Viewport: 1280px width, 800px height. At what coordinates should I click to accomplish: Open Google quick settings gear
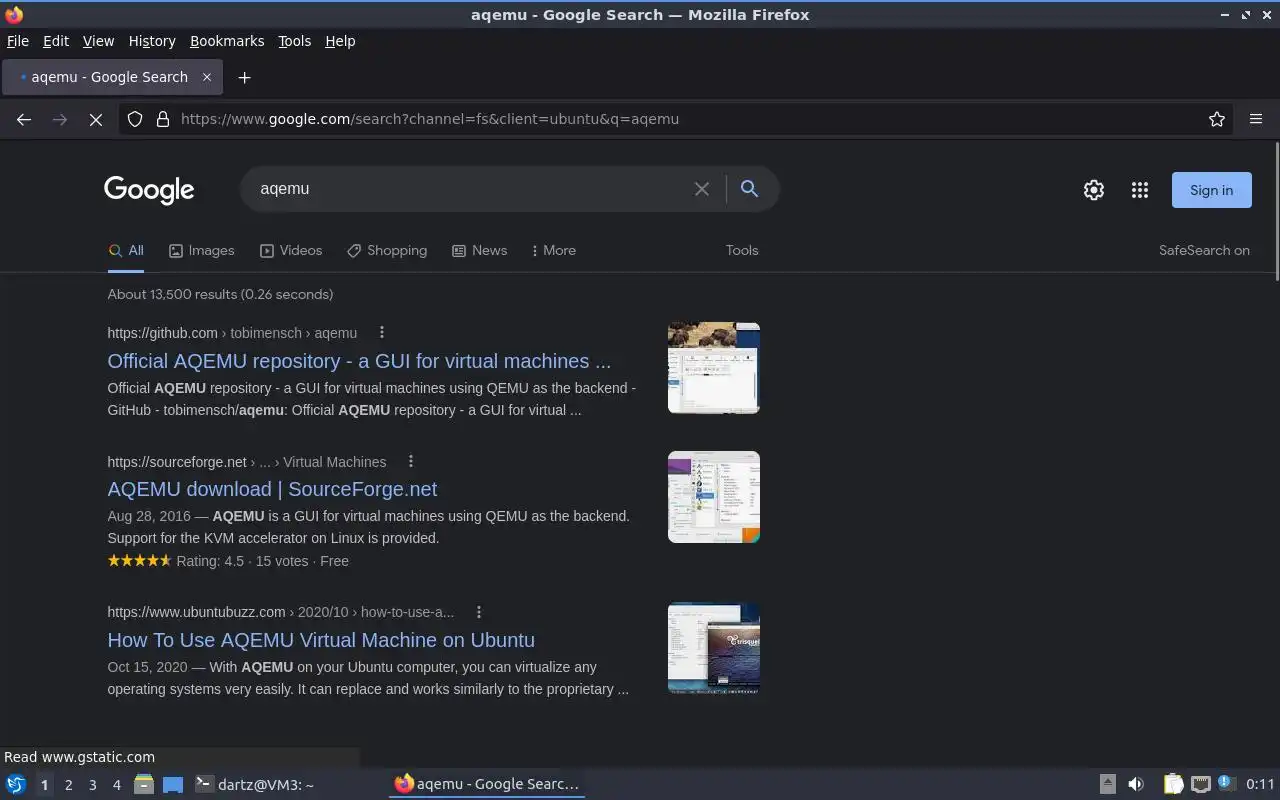(1094, 190)
